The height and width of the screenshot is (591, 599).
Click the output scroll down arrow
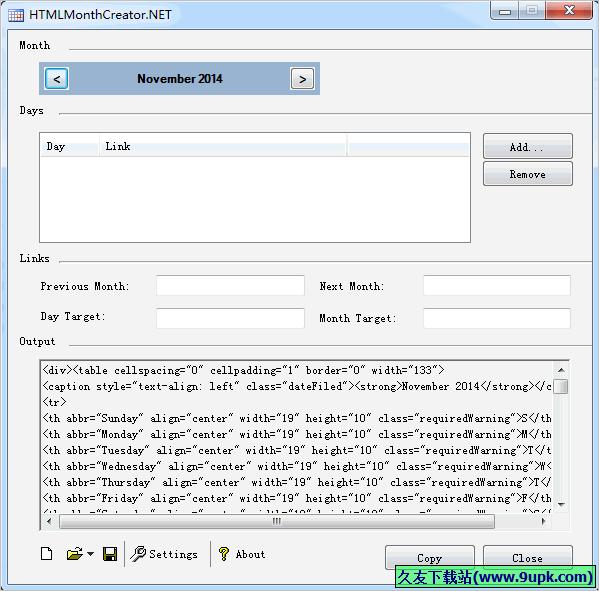[x=561, y=505]
